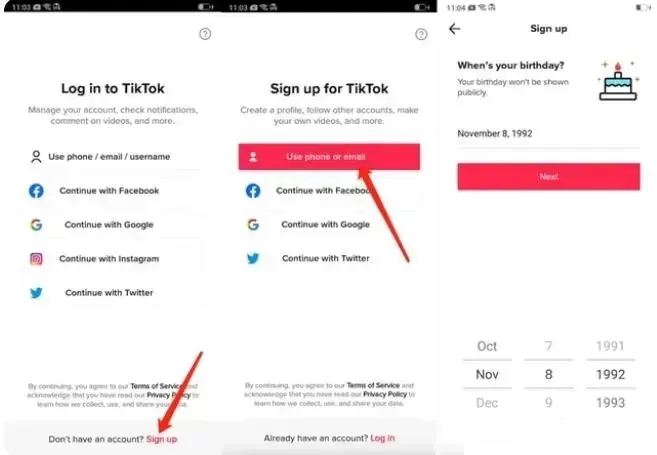Tap the Instagram icon

pos(36,259)
